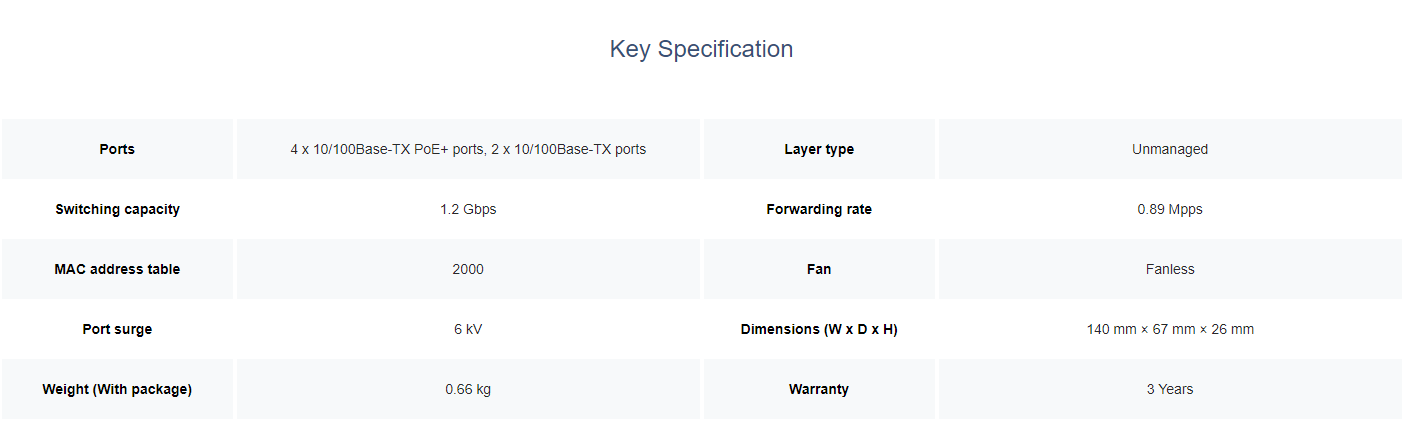Click the 2000 MAC table value
This screenshot has width=1405, height=432.
[x=468, y=269]
